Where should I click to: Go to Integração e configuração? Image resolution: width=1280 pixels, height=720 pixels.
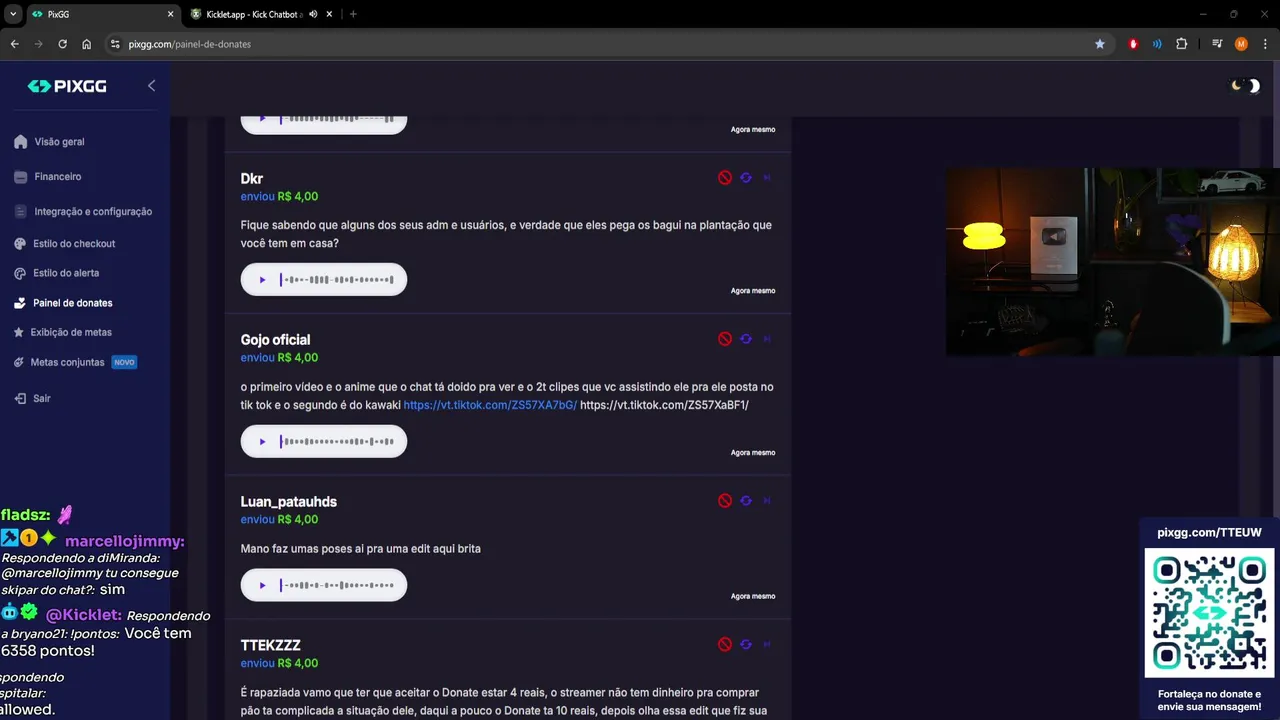point(92,212)
